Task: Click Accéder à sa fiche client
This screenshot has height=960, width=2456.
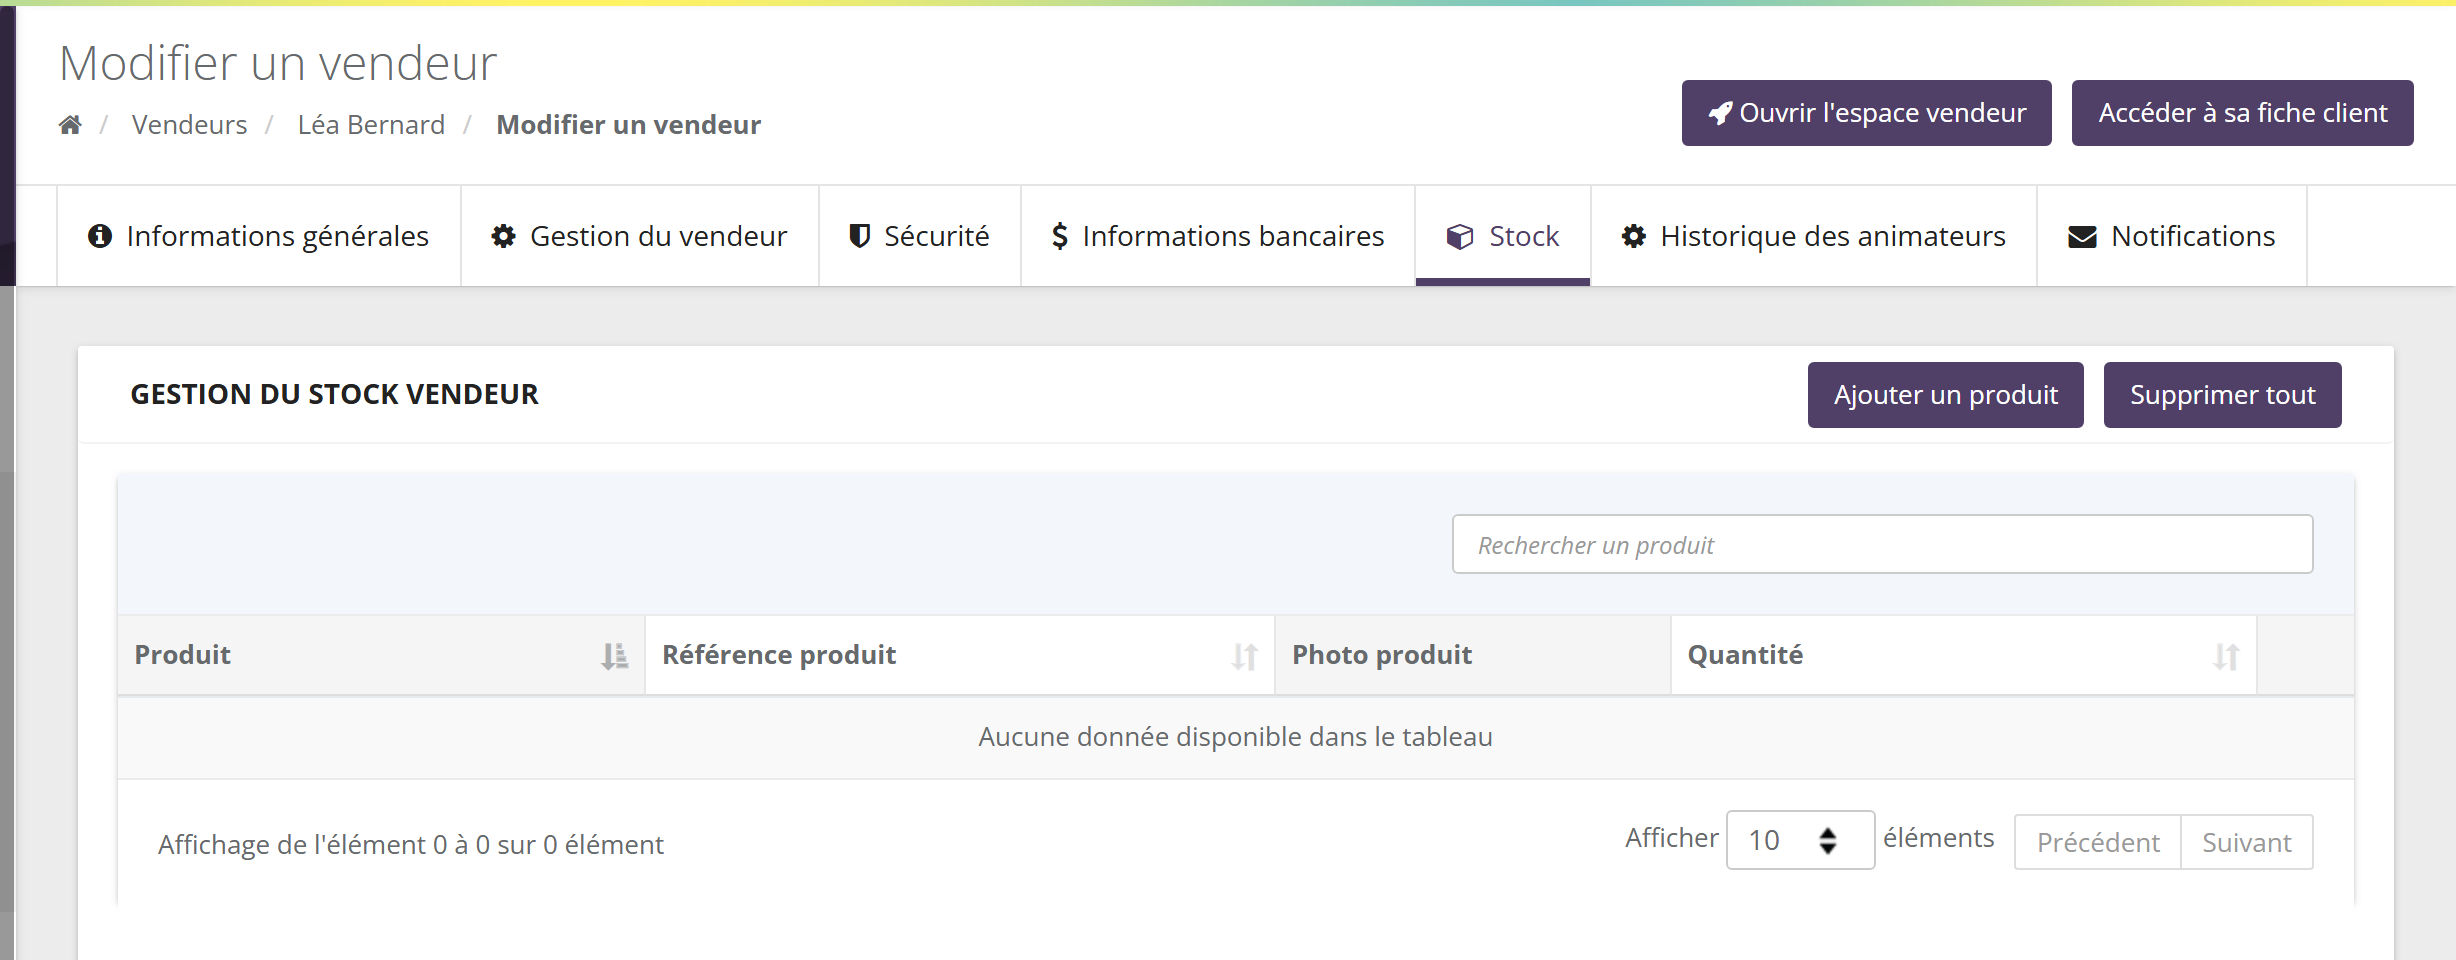Action: point(2243,113)
